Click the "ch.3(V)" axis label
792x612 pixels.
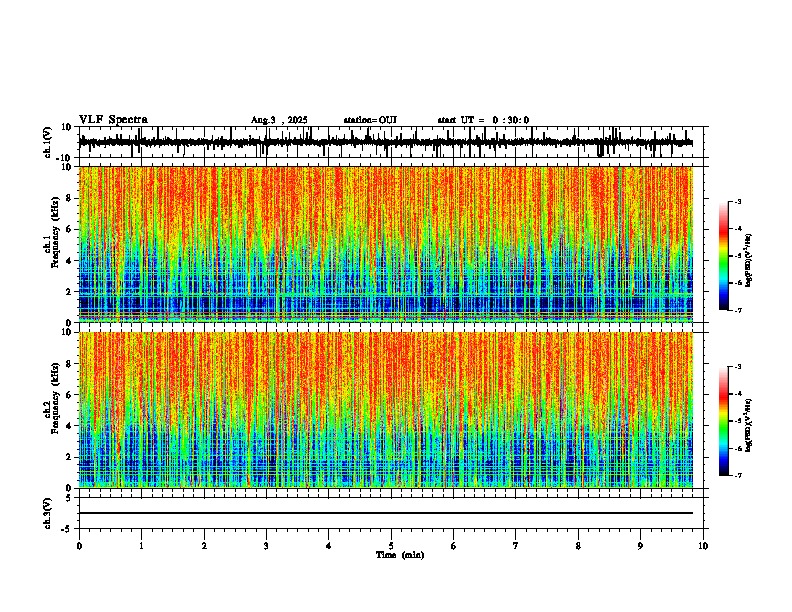[x=48, y=513]
